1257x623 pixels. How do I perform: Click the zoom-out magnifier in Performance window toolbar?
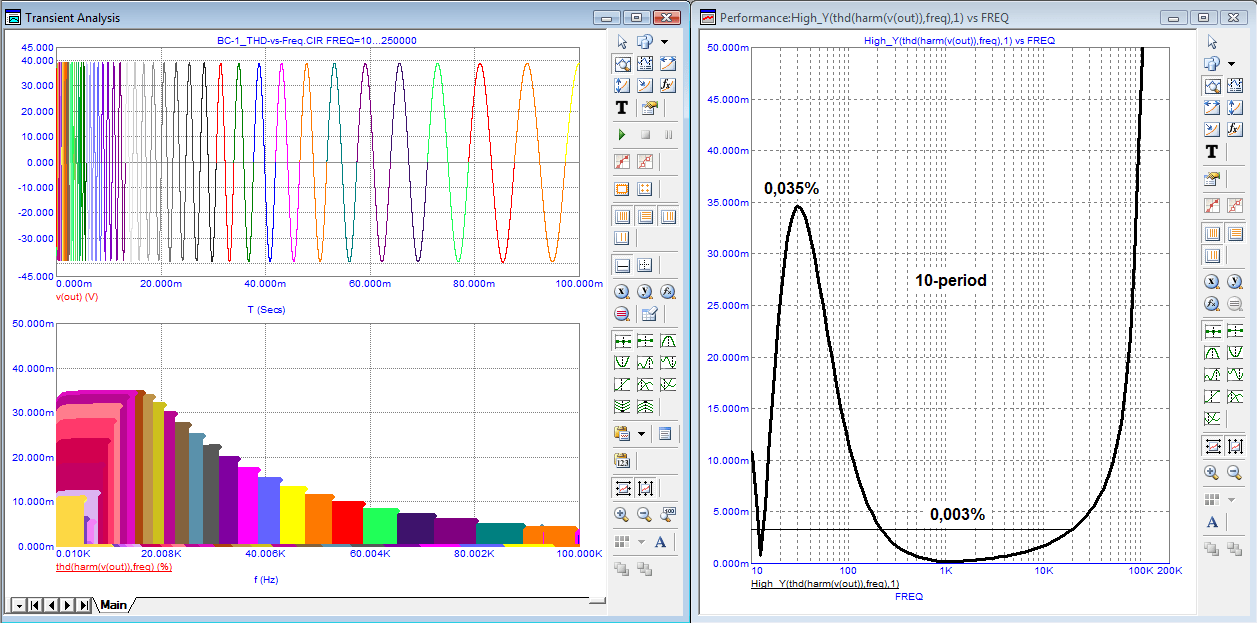click(1234, 472)
